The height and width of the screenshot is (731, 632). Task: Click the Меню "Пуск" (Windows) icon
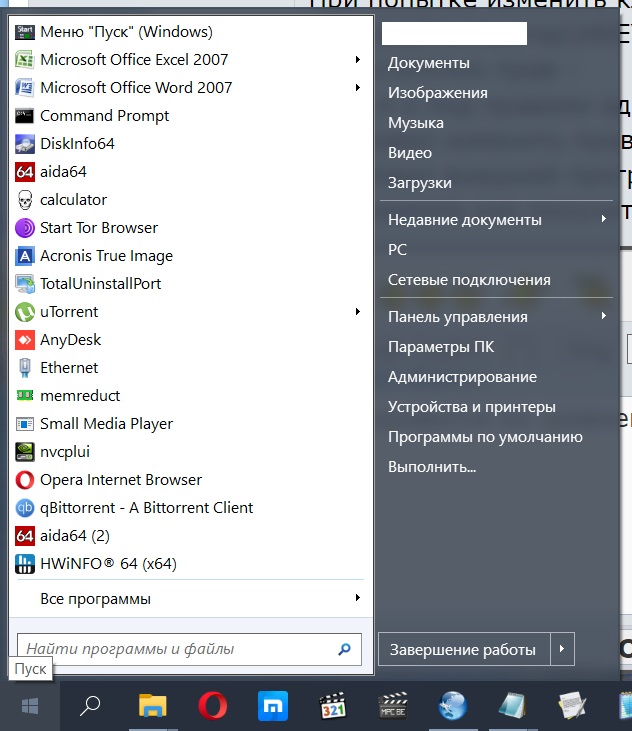click(x=25, y=32)
